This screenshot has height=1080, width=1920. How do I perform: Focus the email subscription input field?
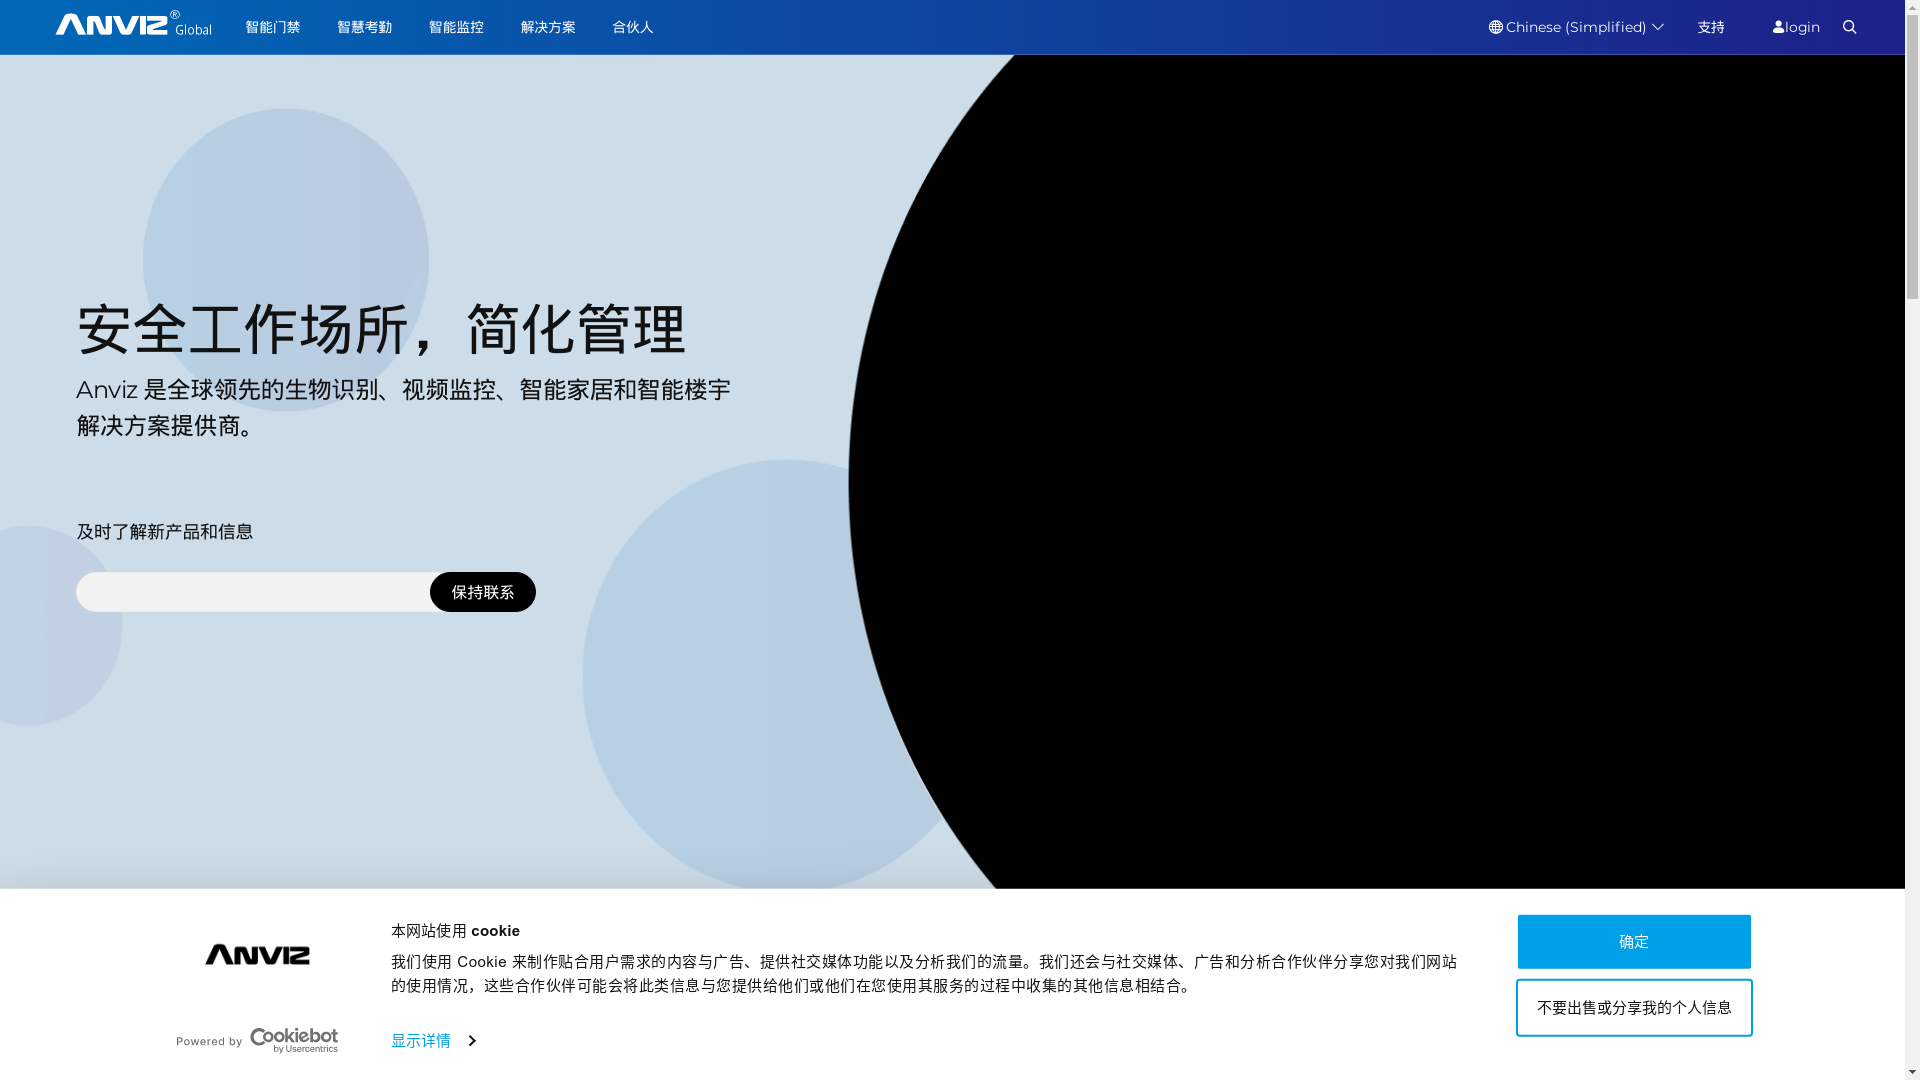(x=254, y=592)
